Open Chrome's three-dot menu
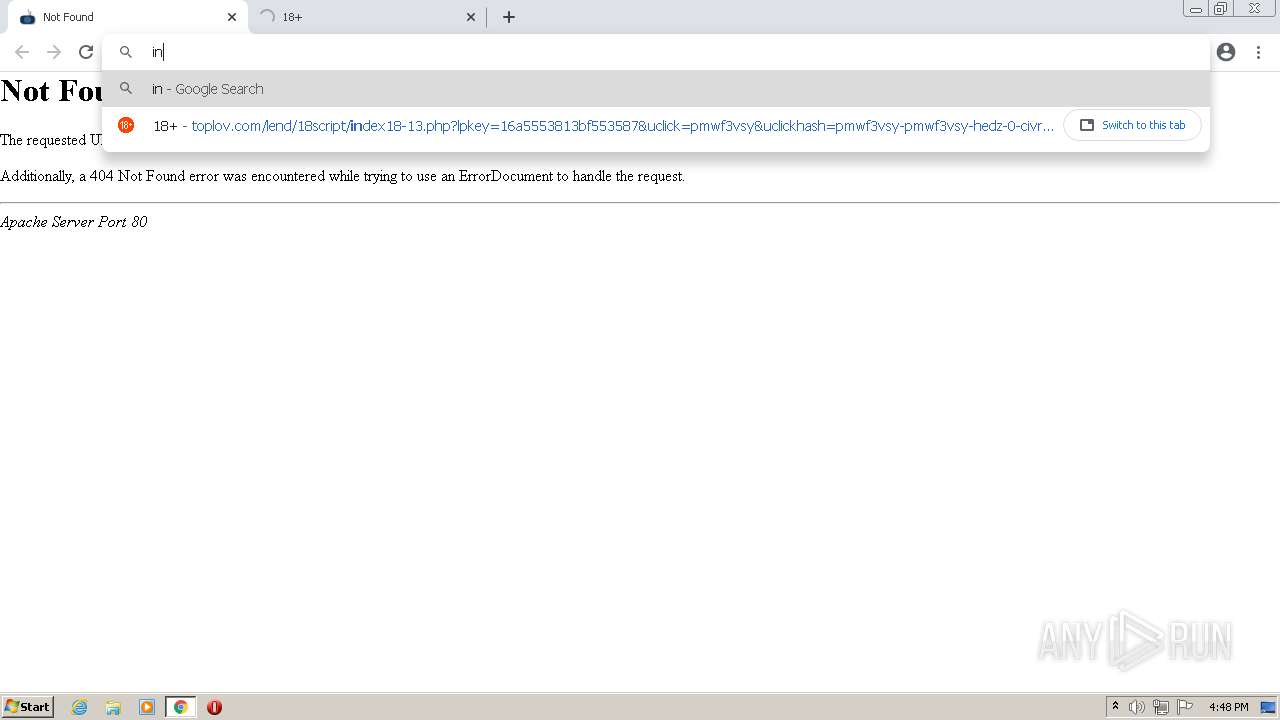This screenshot has height=720, width=1280. point(1258,52)
